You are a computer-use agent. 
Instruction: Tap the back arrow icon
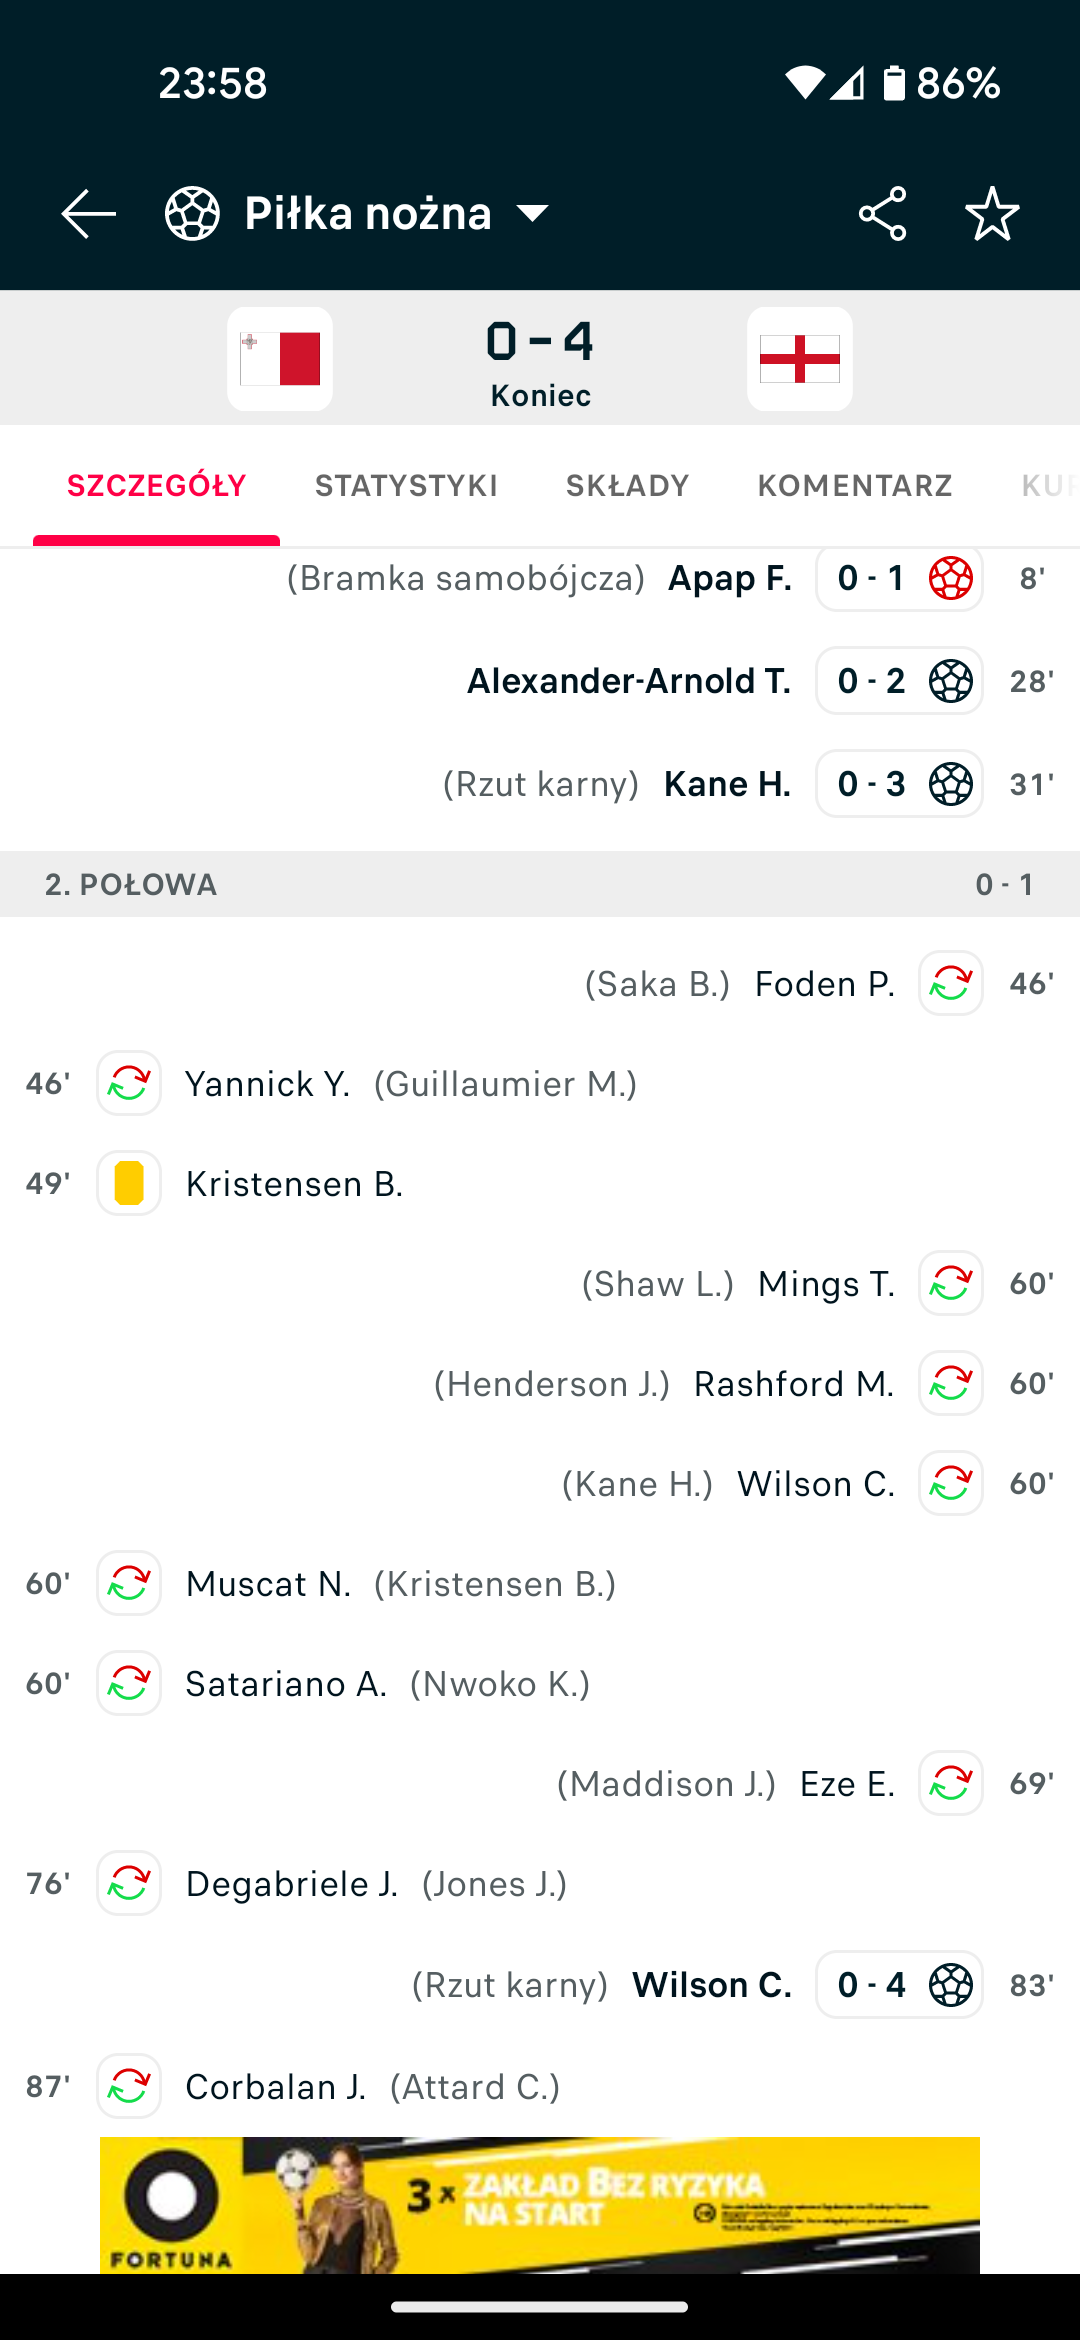[x=88, y=213]
